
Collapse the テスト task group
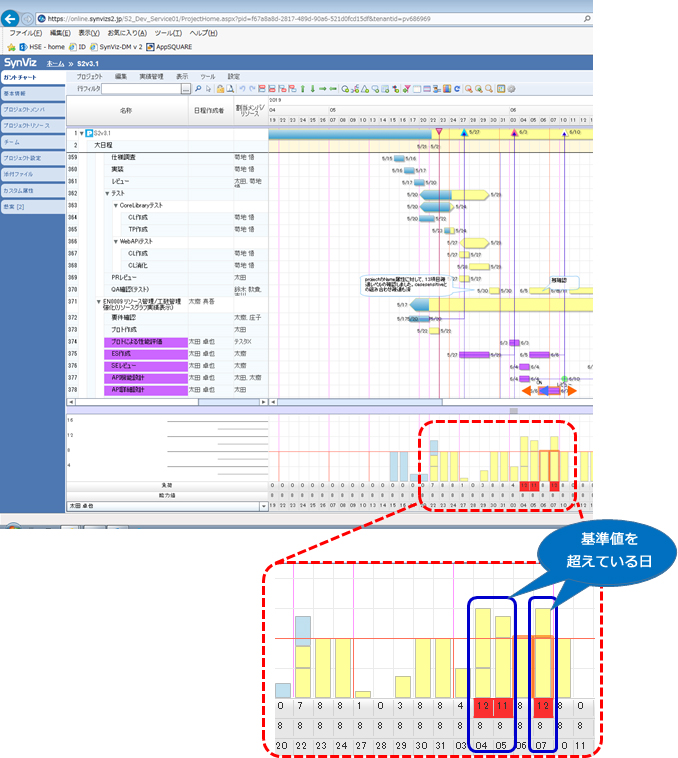(x=107, y=193)
